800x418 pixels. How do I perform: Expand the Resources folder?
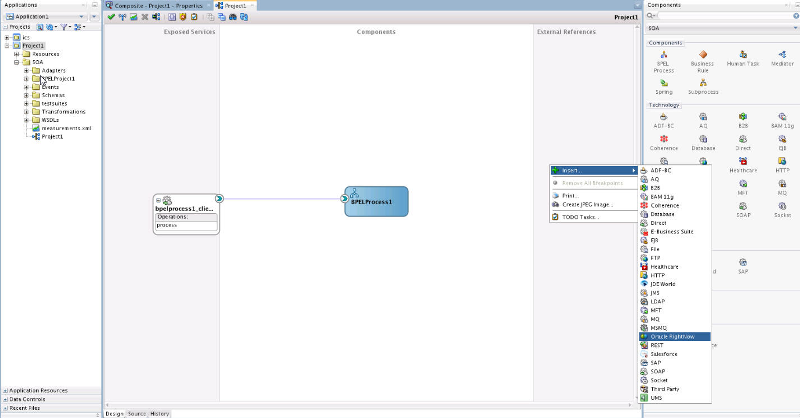tap(16, 54)
